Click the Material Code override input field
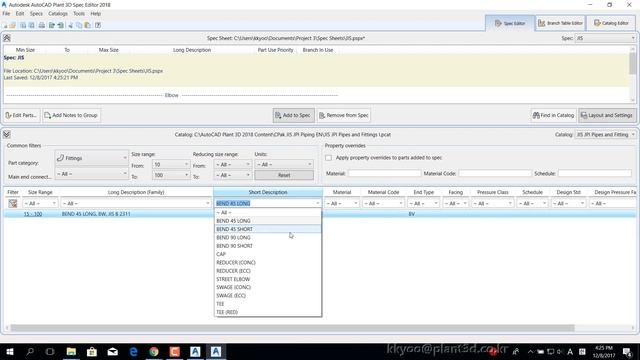This screenshot has height=360, width=640. click(495, 173)
